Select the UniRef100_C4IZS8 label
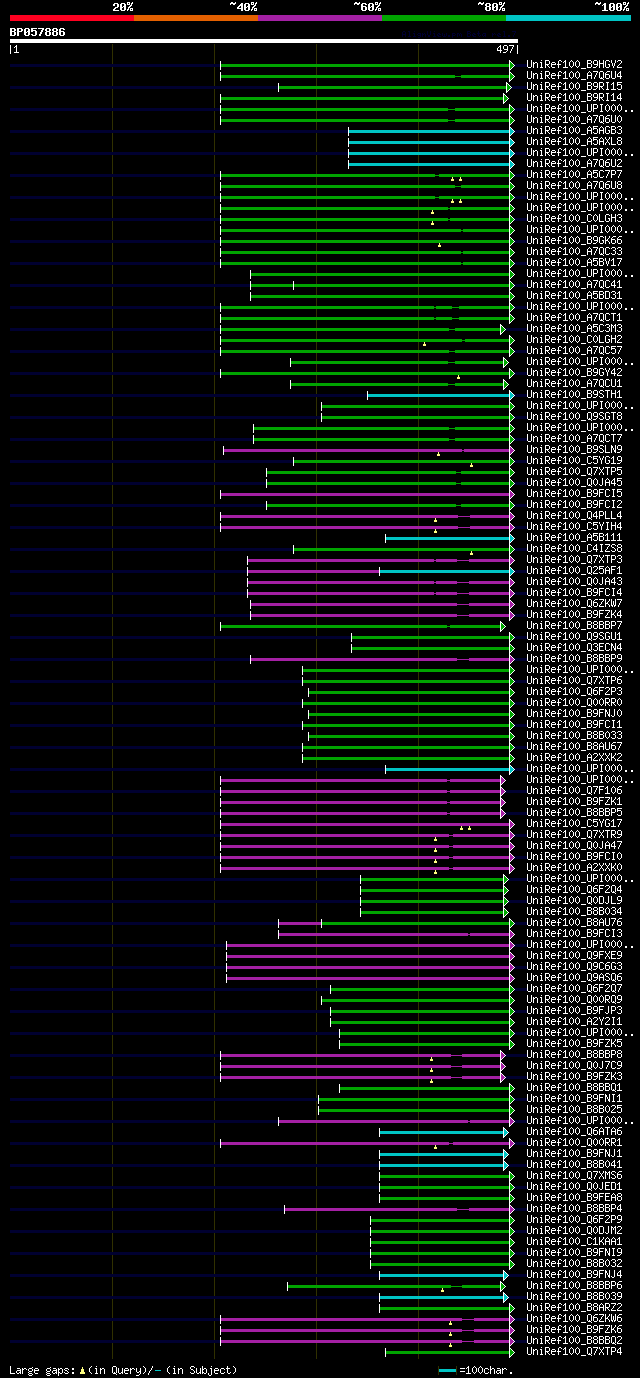This screenshot has width=640, height=1378. (x=574, y=548)
